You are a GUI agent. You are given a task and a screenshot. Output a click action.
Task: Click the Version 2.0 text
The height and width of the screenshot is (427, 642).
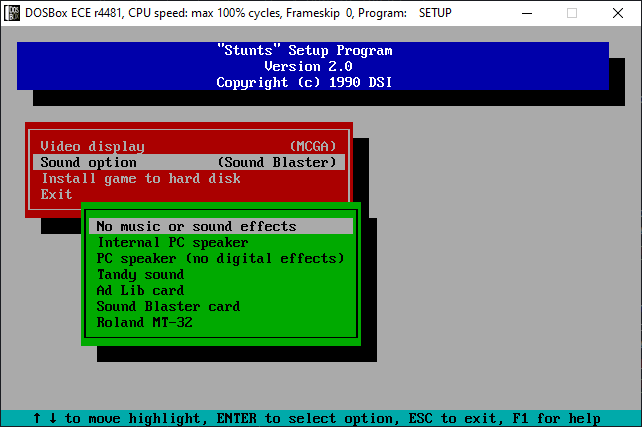tap(308, 66)
